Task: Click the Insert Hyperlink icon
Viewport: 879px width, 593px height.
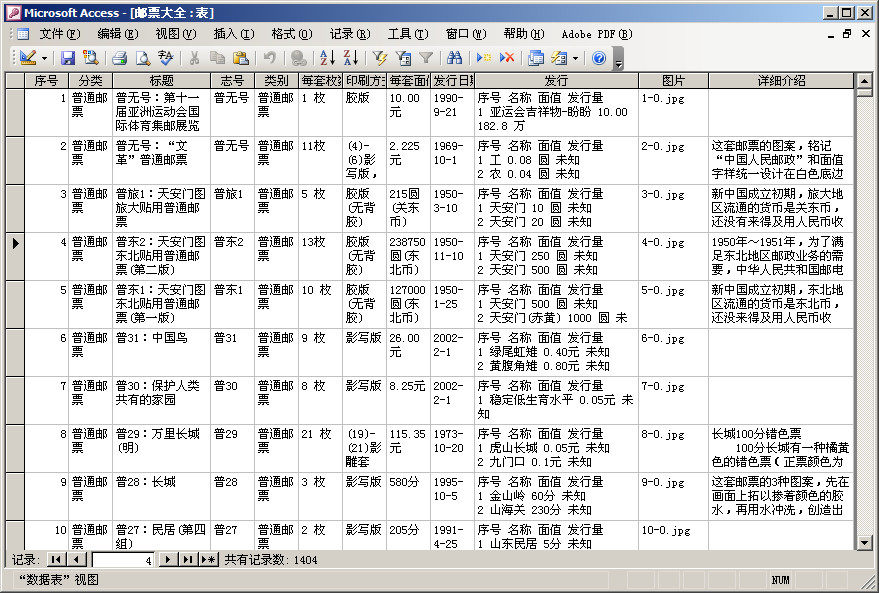Action: click(x=299, y=57)
